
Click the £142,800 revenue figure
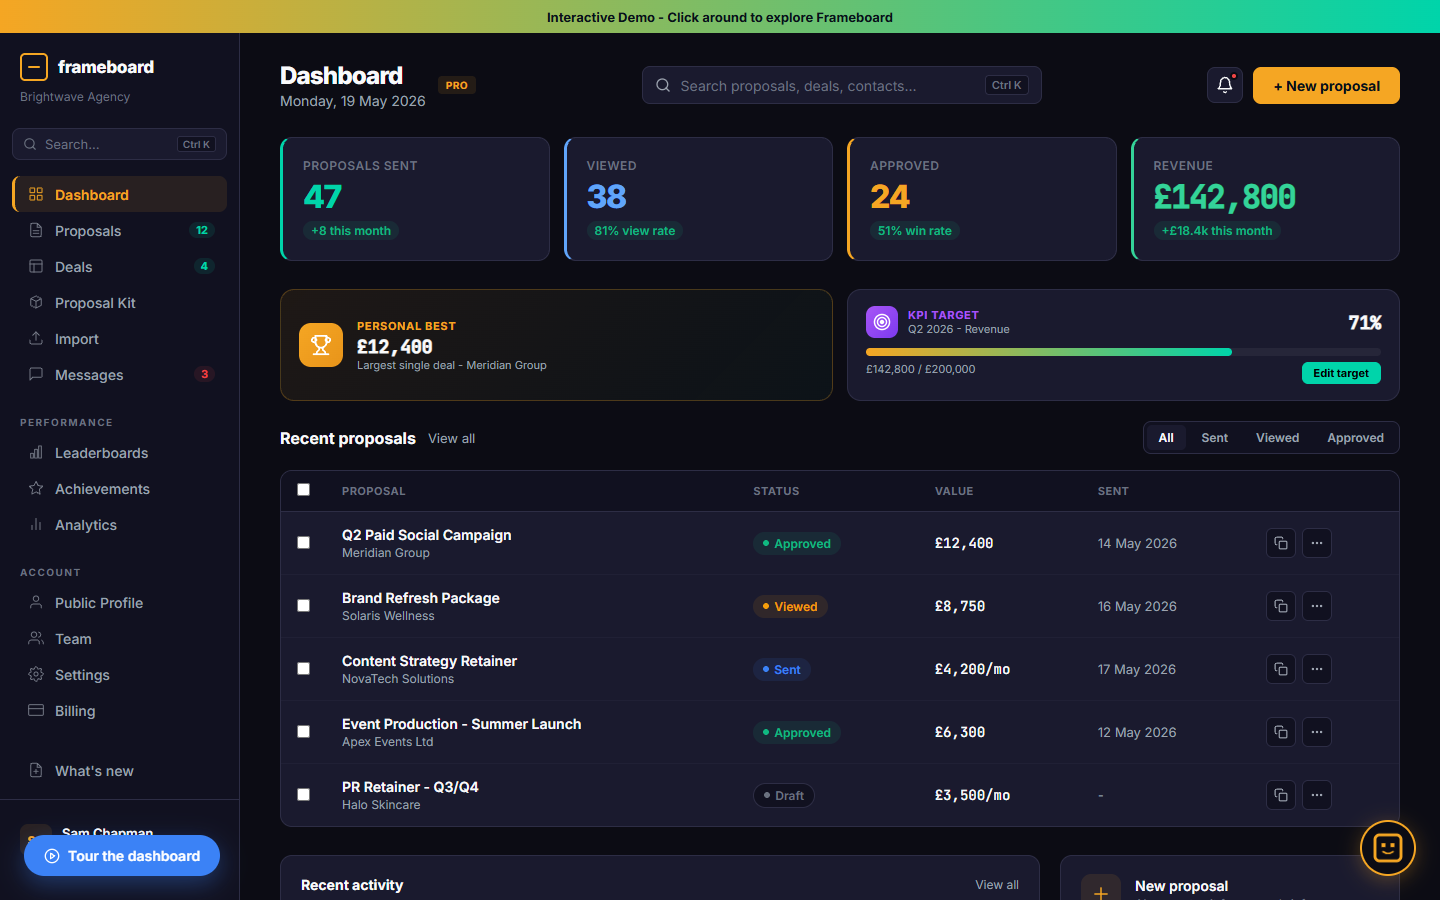click(1225, 197)
